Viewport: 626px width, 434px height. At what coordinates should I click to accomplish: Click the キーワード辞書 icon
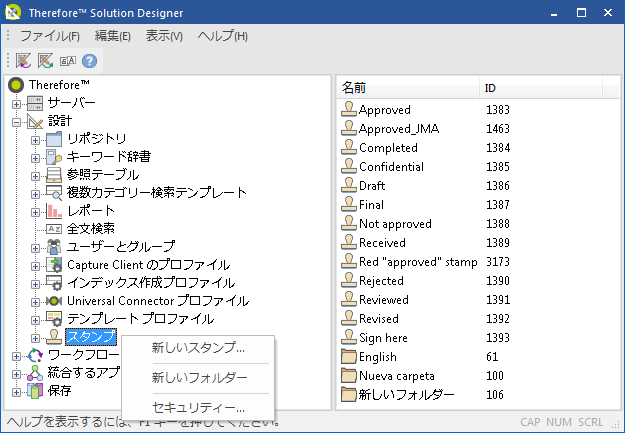tap(54, 157)
